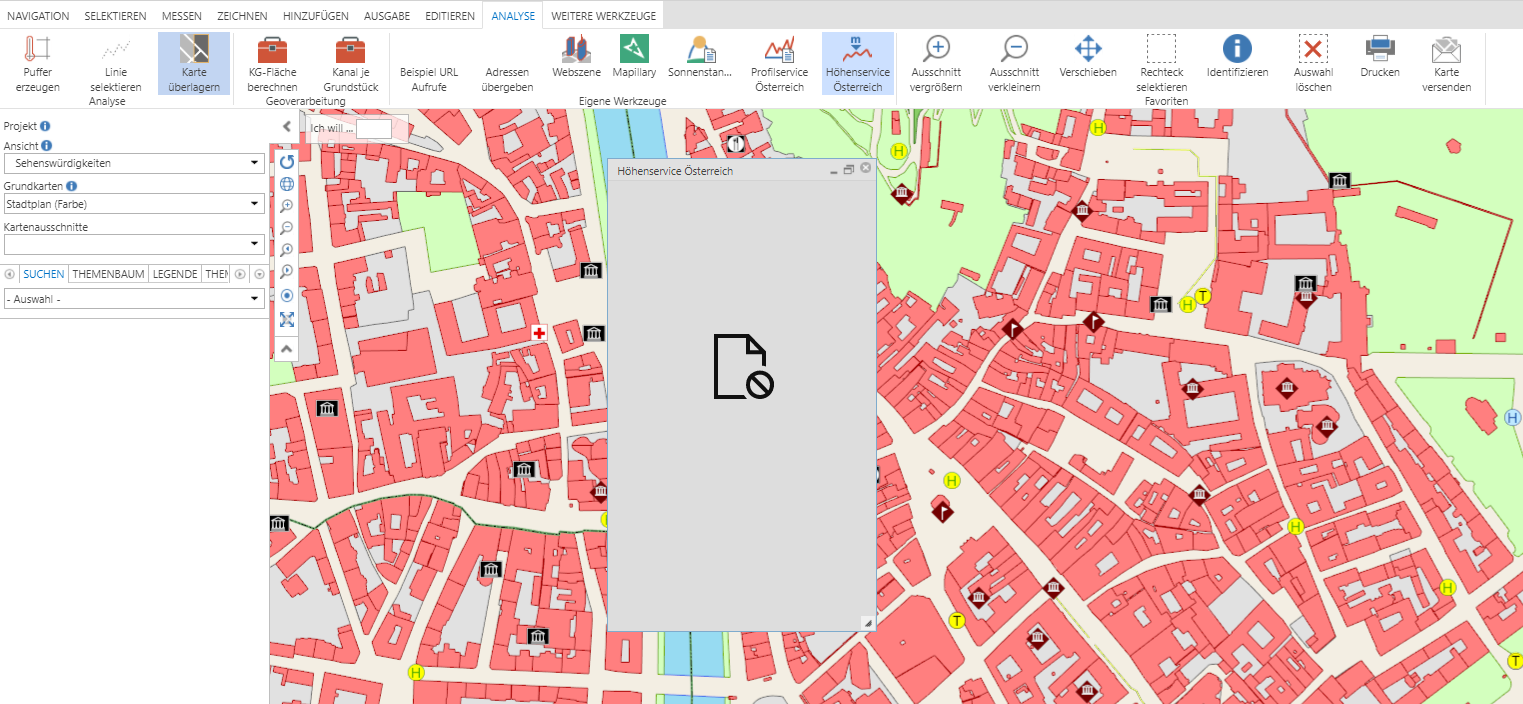Select the Verschieben pan tool
The height and width of the screenshot is (704, 1523).
[x=1088, y=56]
